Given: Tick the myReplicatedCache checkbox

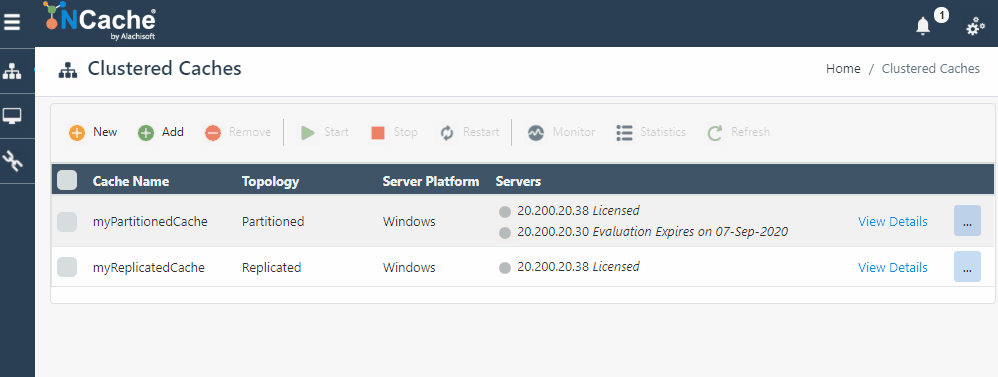Looking at the screenshot, I should click(67, 267).
